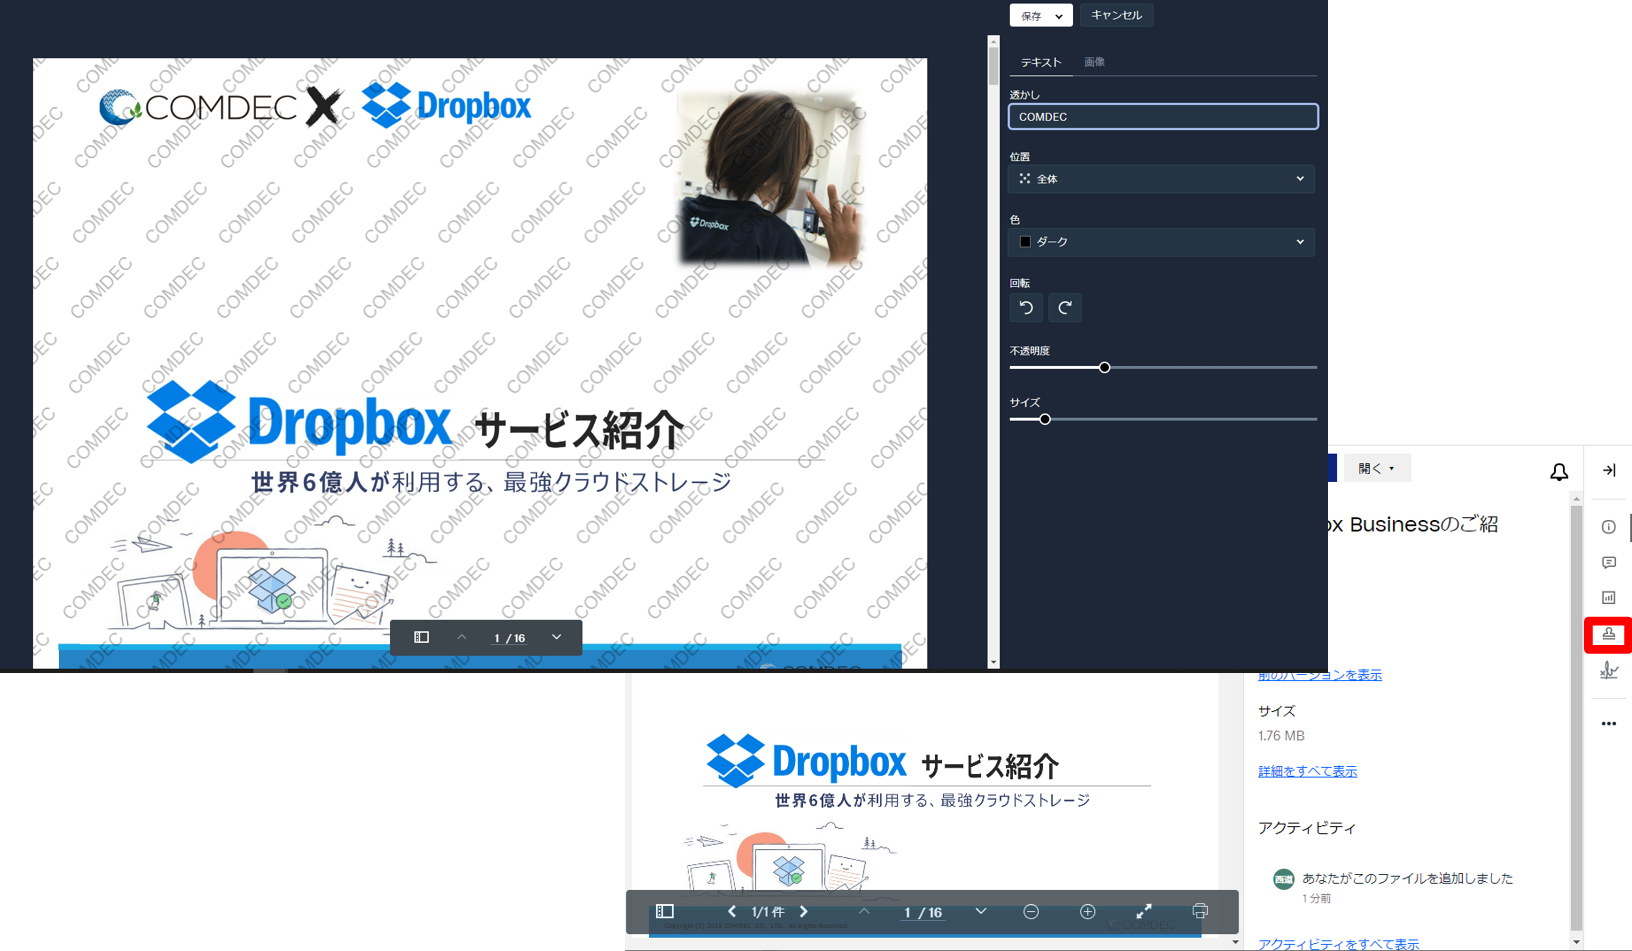Open the file activity chart icon

[x=1609, y=598]
